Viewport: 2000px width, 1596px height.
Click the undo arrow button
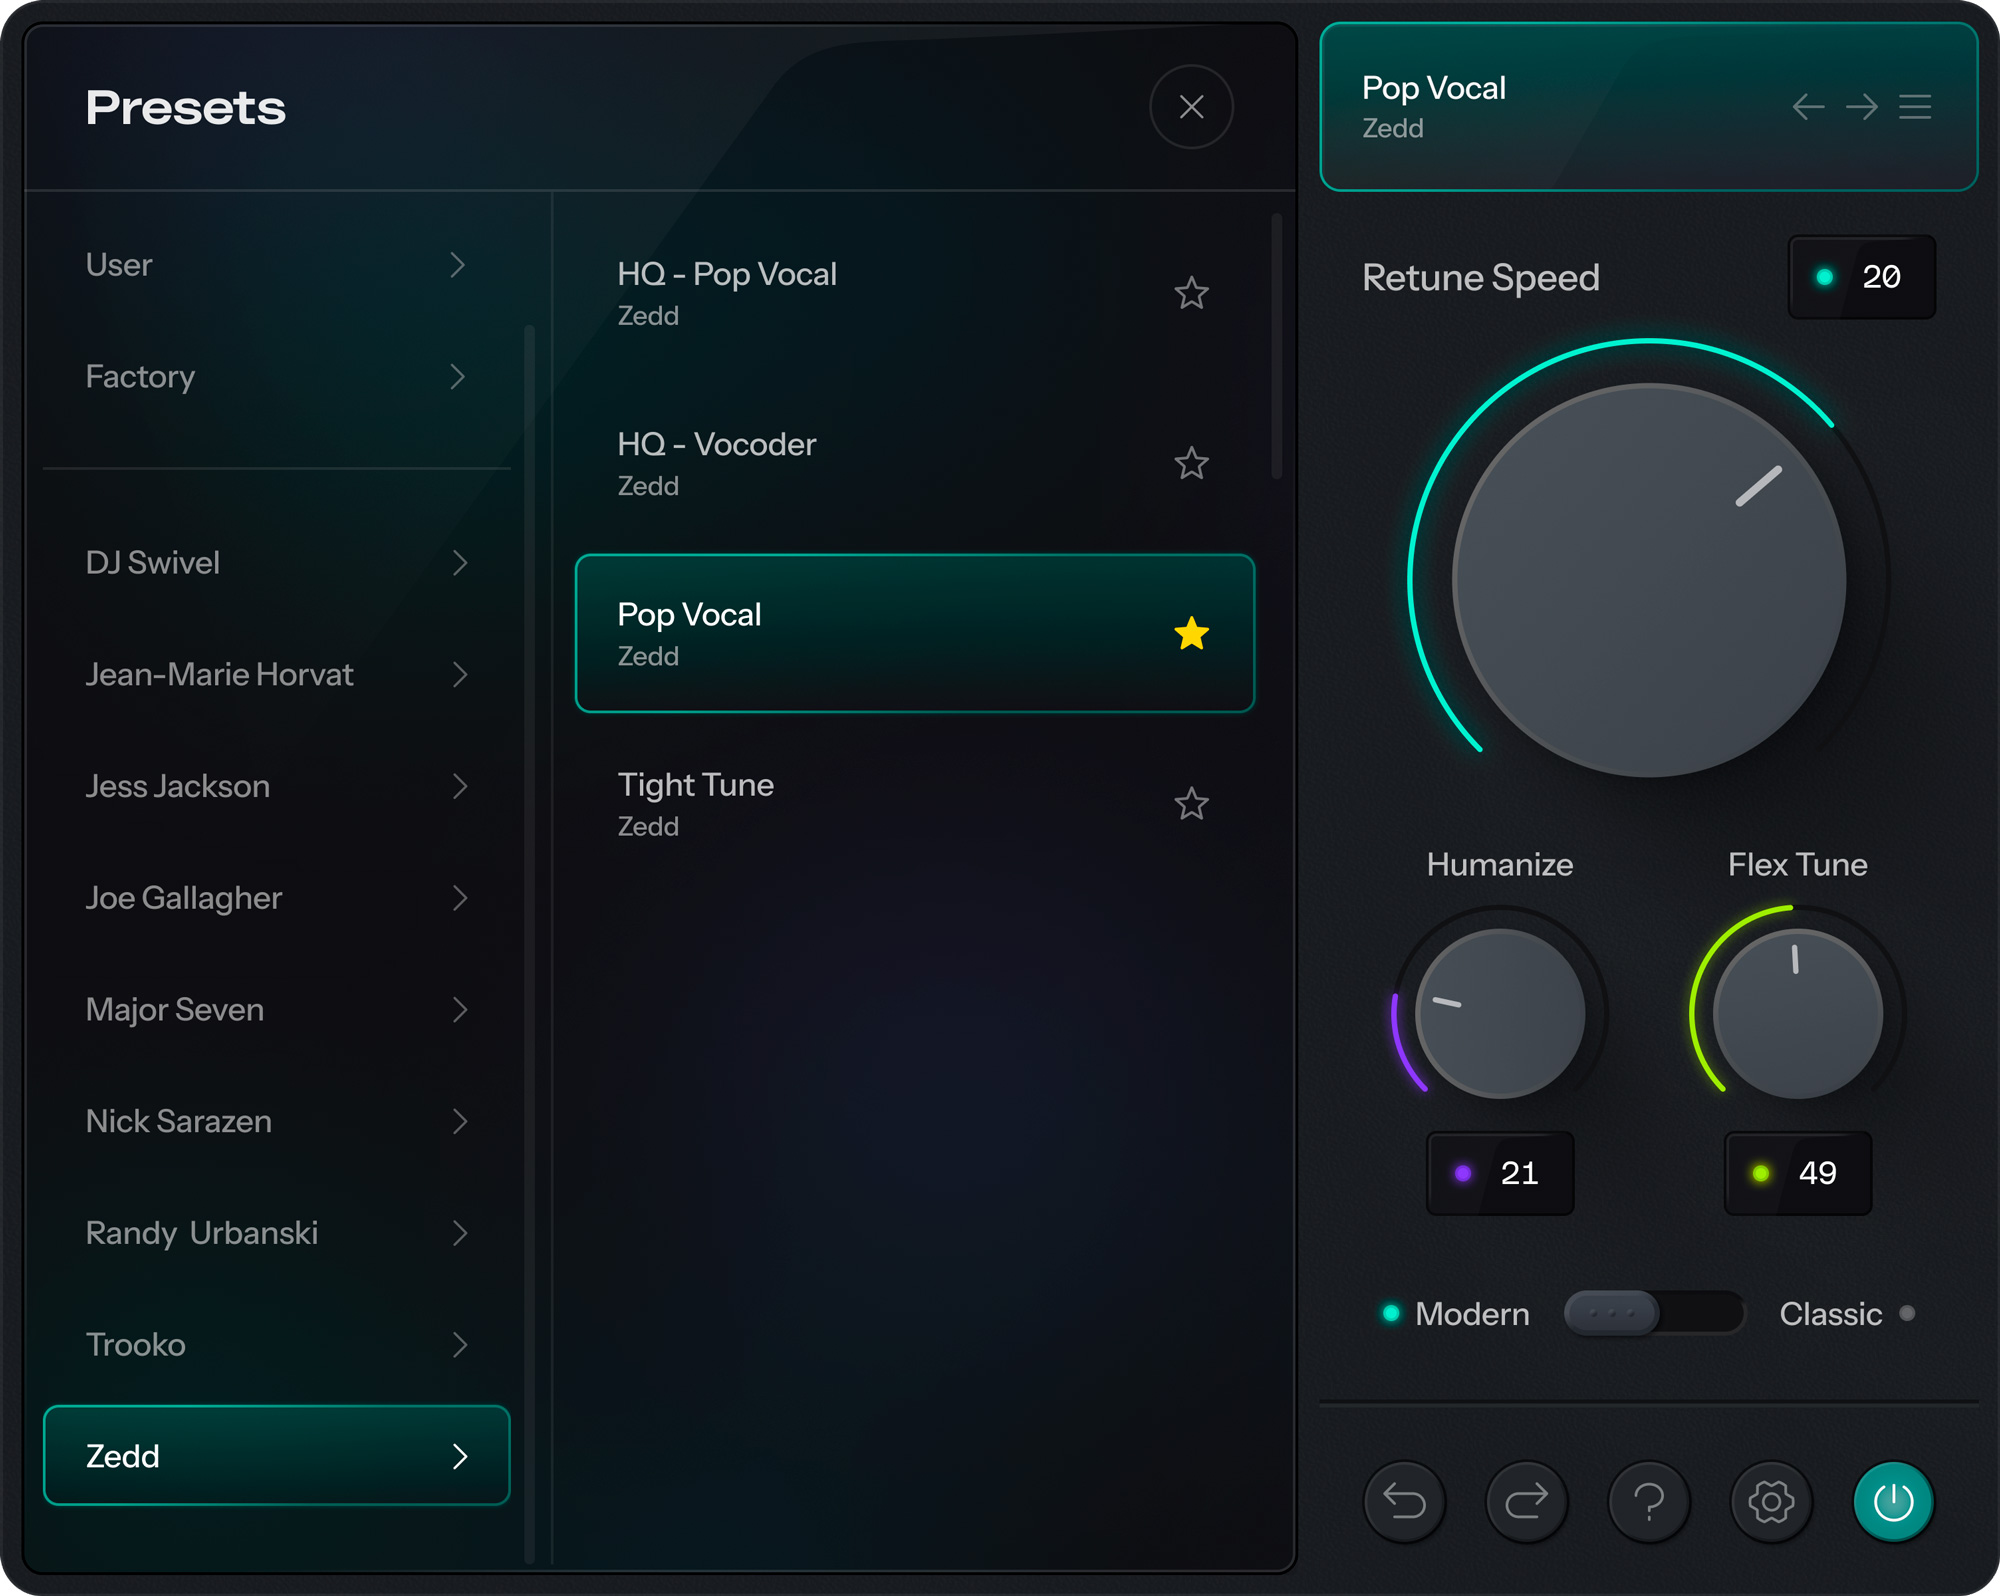click(1404, 1500)
